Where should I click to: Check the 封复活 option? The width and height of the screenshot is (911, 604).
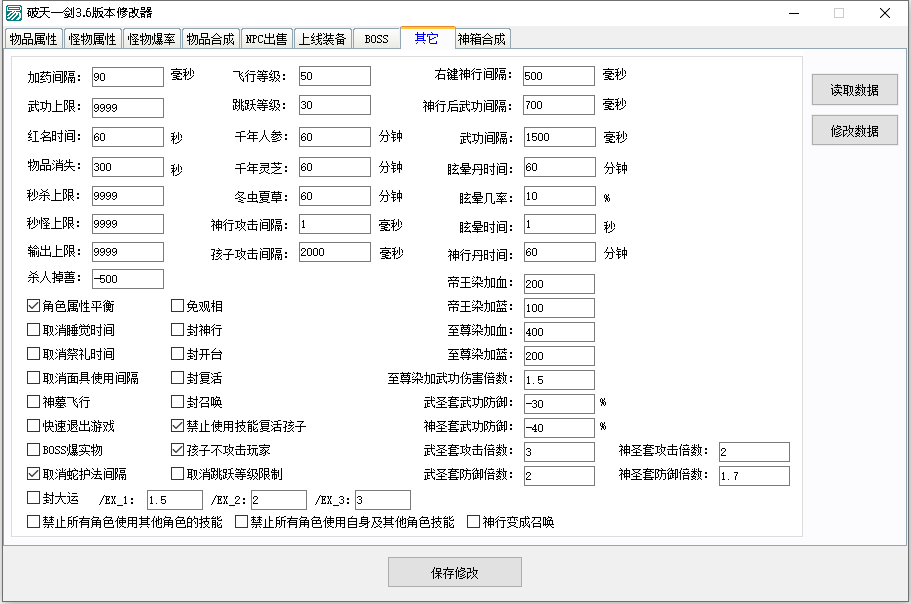[177, 378]
